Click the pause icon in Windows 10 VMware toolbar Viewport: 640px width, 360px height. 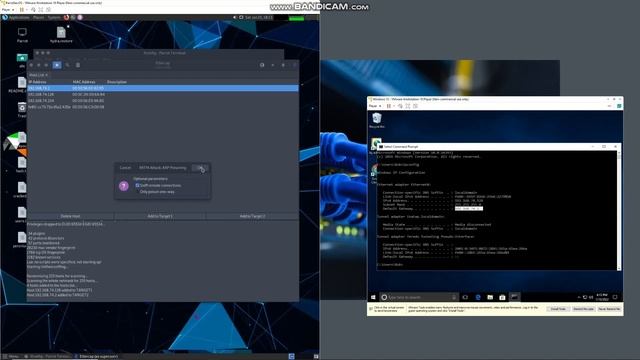point(389,106)
